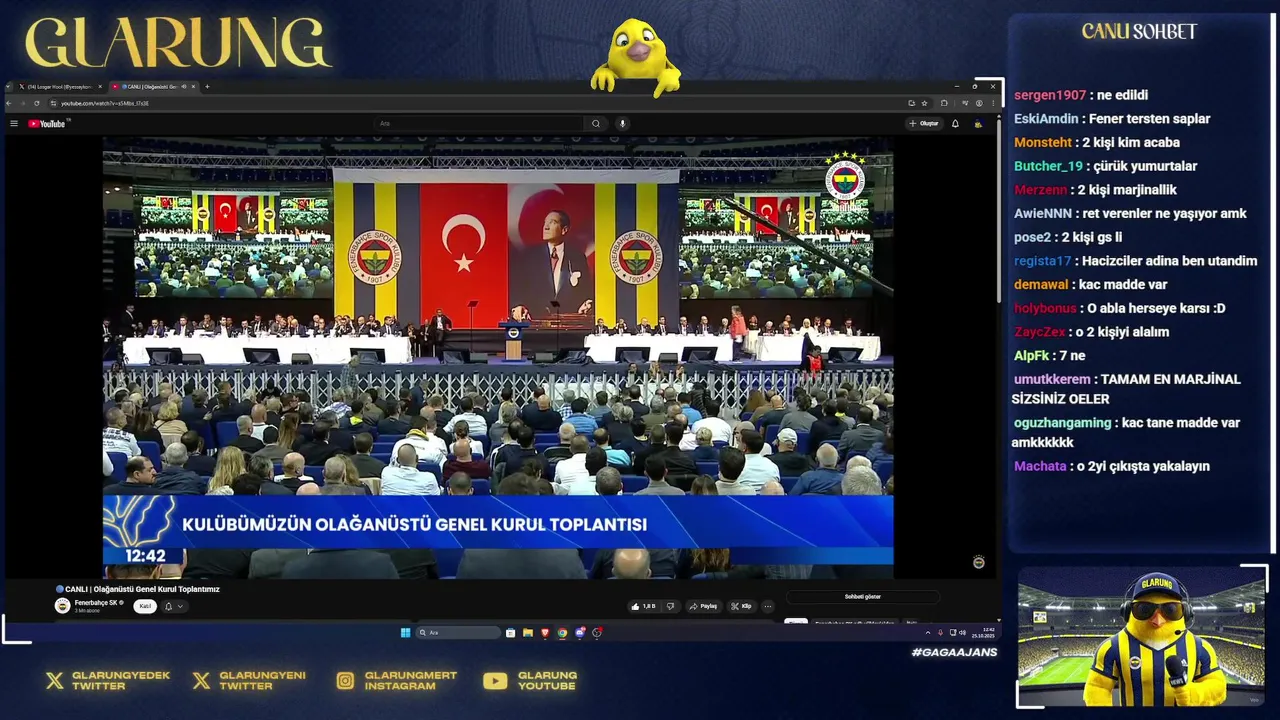
Task: Open the browser extensions puzzle icon
Action: pyautogui.click(x=944, y=103)
